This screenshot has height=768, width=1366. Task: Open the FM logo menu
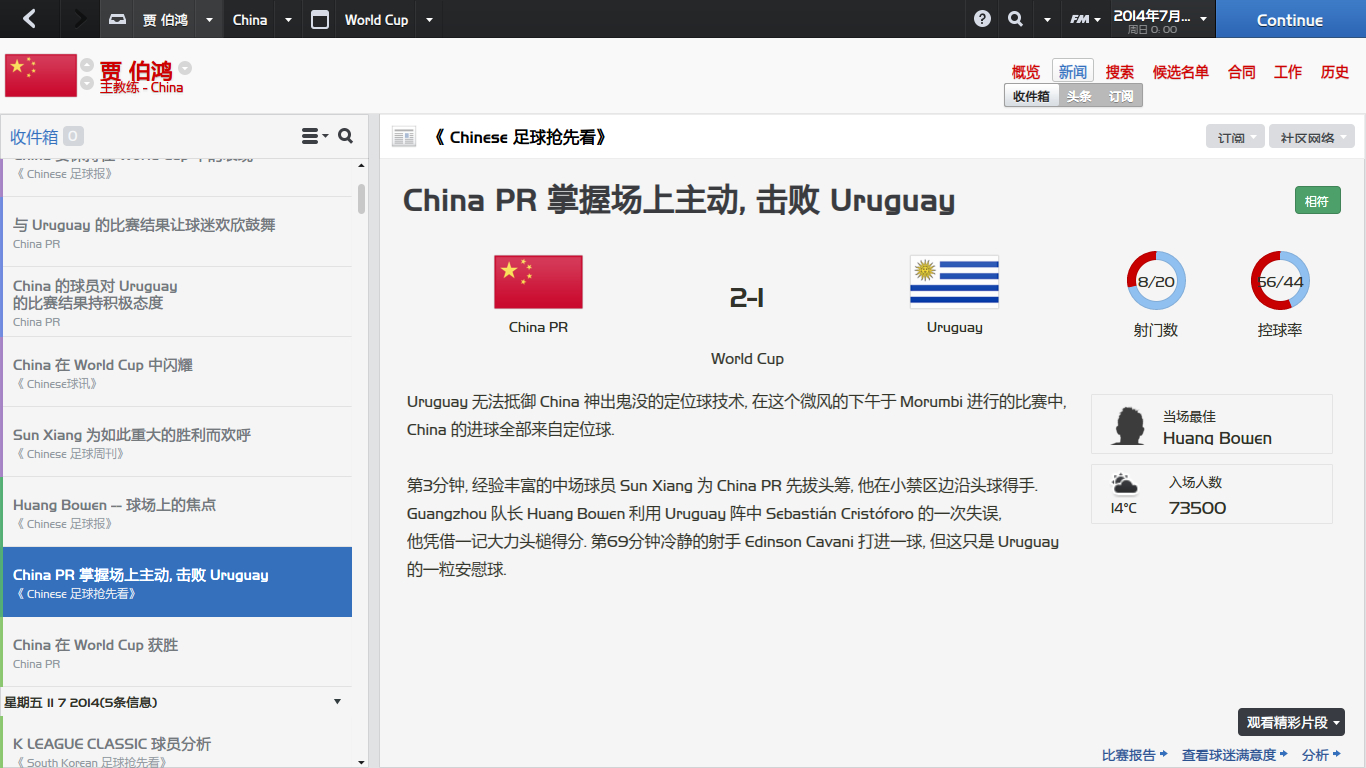pyautogui.click(x=1085, y=19)
